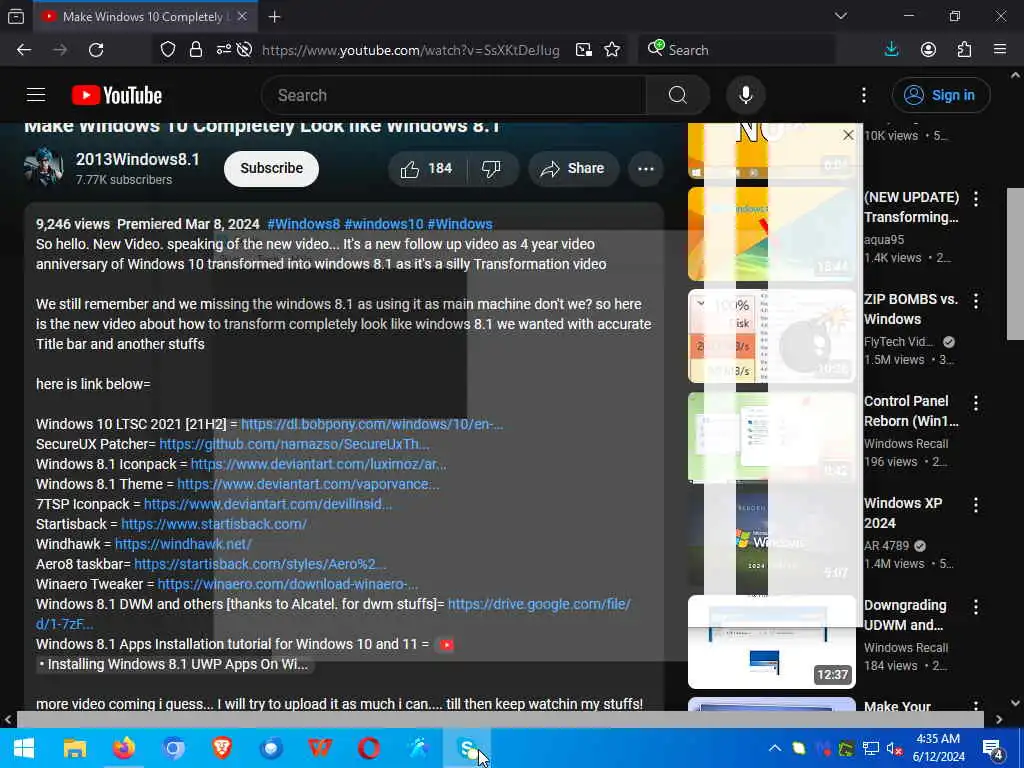Image resolution: width=1024 pixels, height=768 pixels.
Task: Open YouTube settings three-dot menu
Action: click(x=863, y=95)
